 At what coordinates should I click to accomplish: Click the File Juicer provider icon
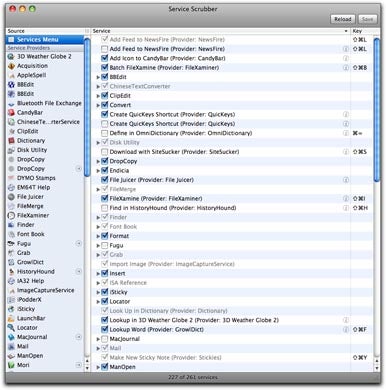(11, 197)
